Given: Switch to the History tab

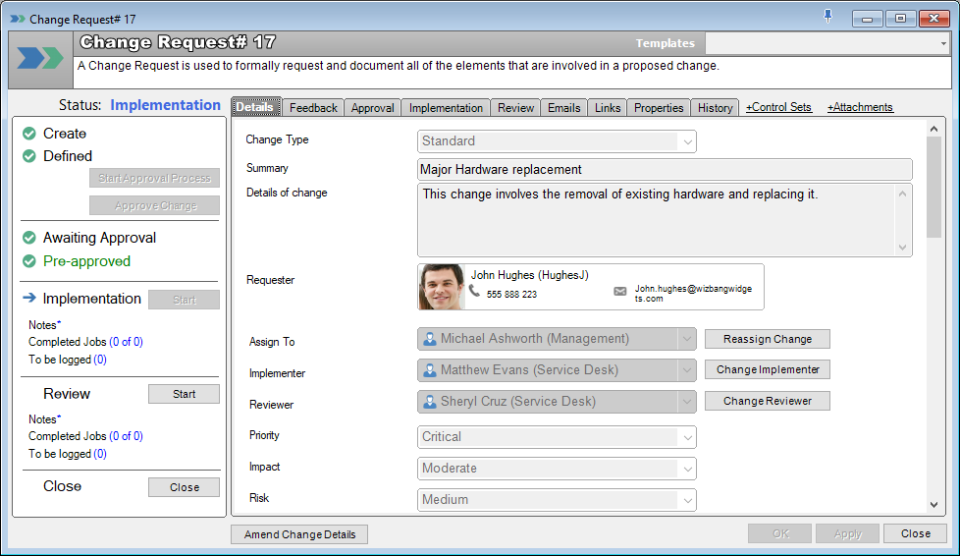Looking at the screenshot, I should pyautogui.click(x=714, y=108).
